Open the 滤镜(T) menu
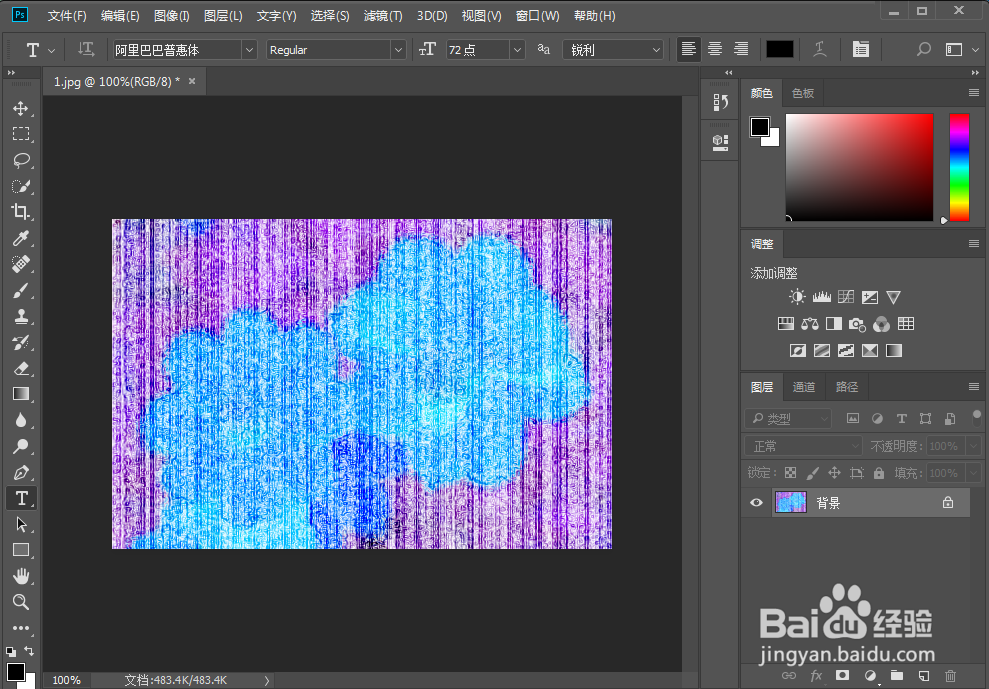Image resolution: width=989 pixels, height=689 pixels. pos(383,16)
